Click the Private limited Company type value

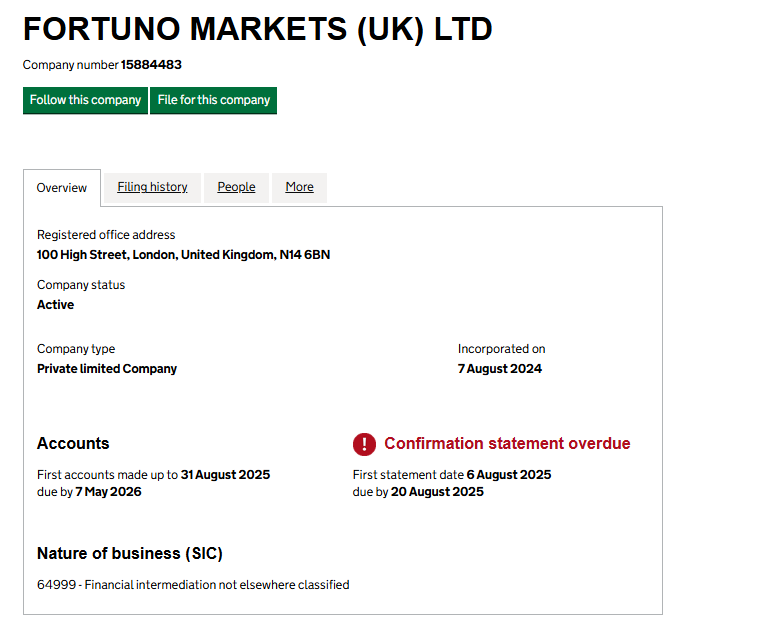(x=107, y=369)
